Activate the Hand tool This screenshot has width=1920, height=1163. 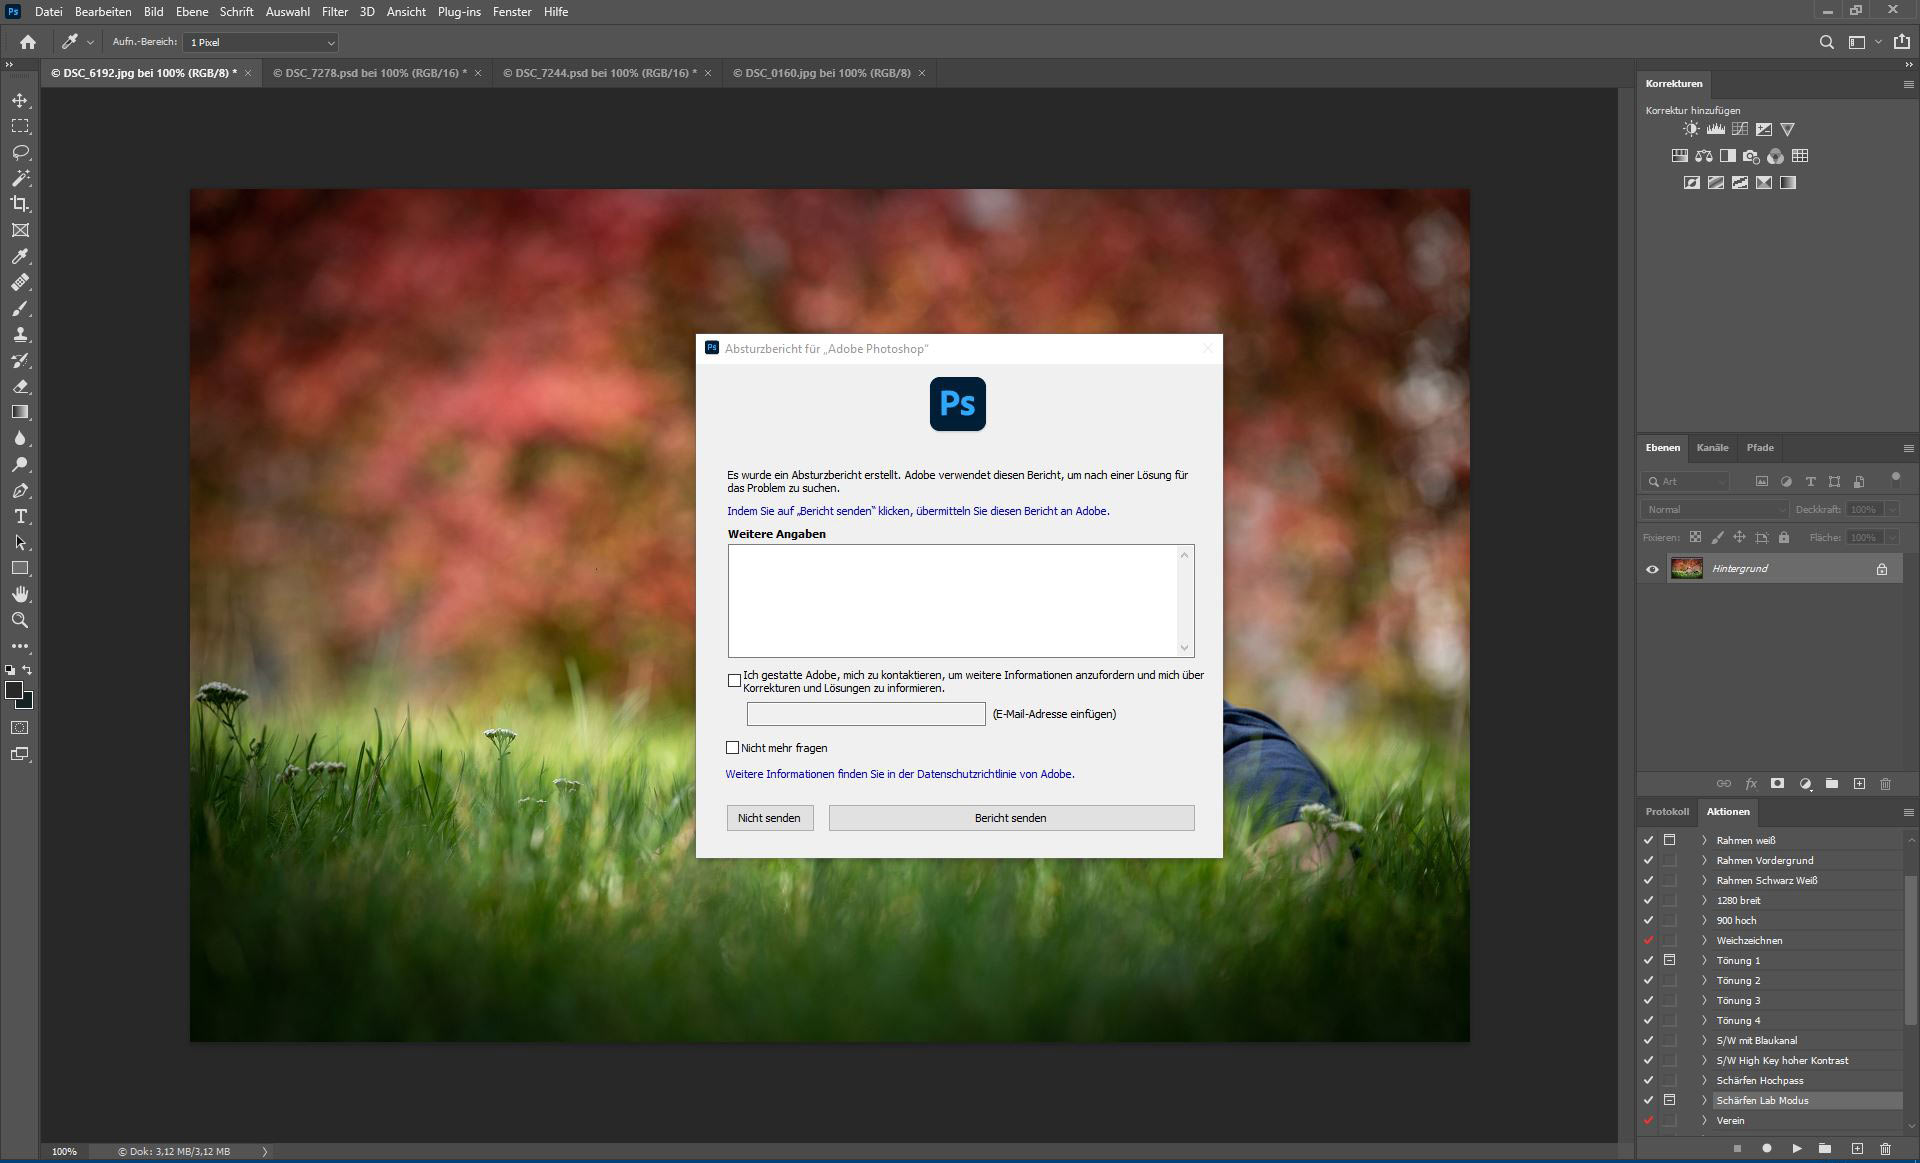(20, 594)
